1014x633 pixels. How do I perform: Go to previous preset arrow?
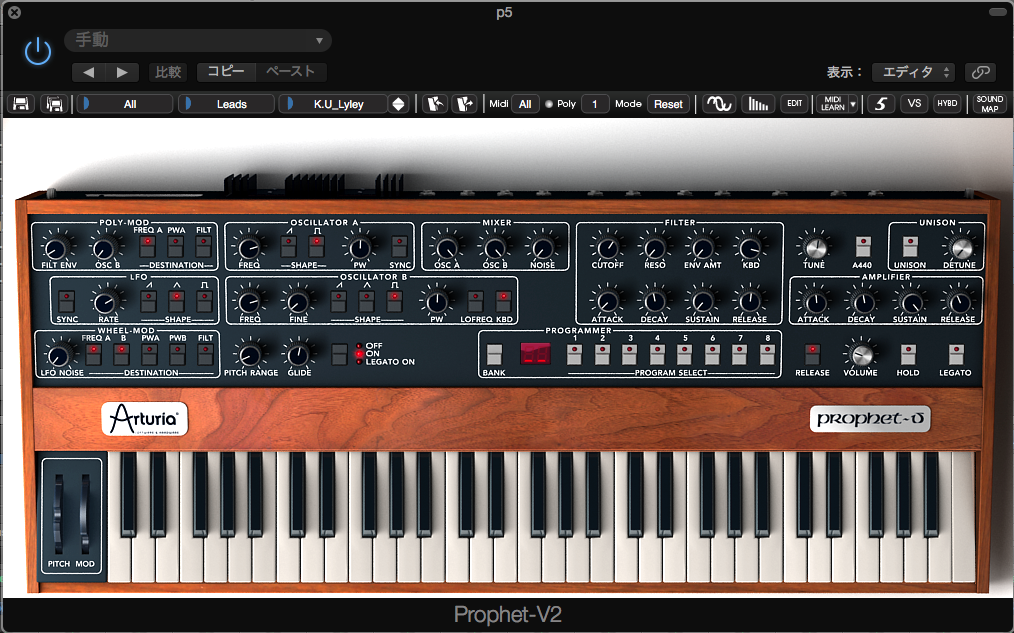point(89,72)
